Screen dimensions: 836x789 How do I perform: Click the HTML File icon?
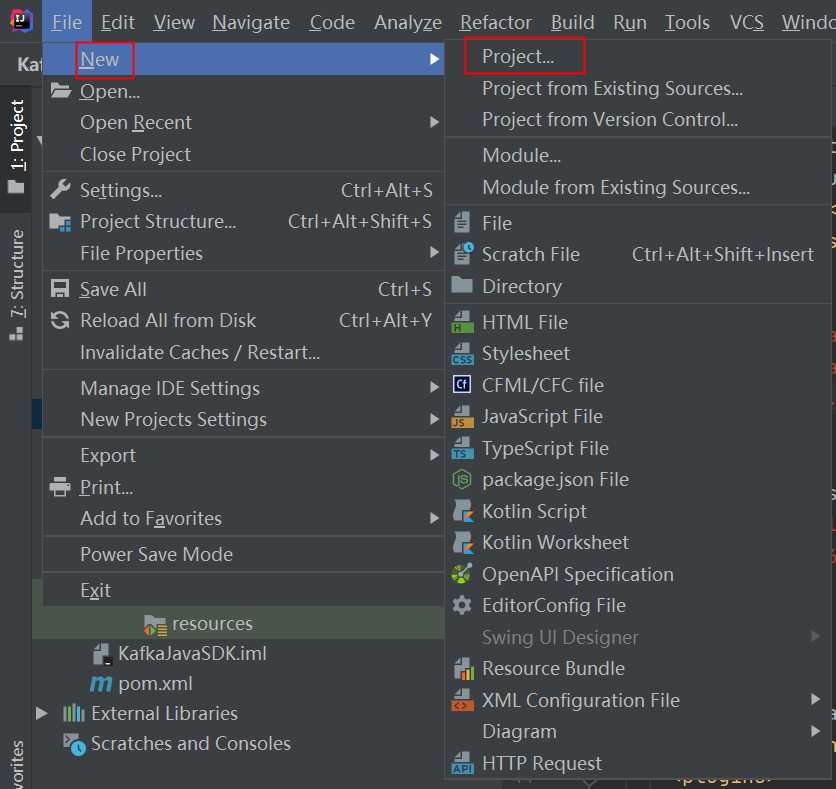pyautogui.click(x=462, y=322)
